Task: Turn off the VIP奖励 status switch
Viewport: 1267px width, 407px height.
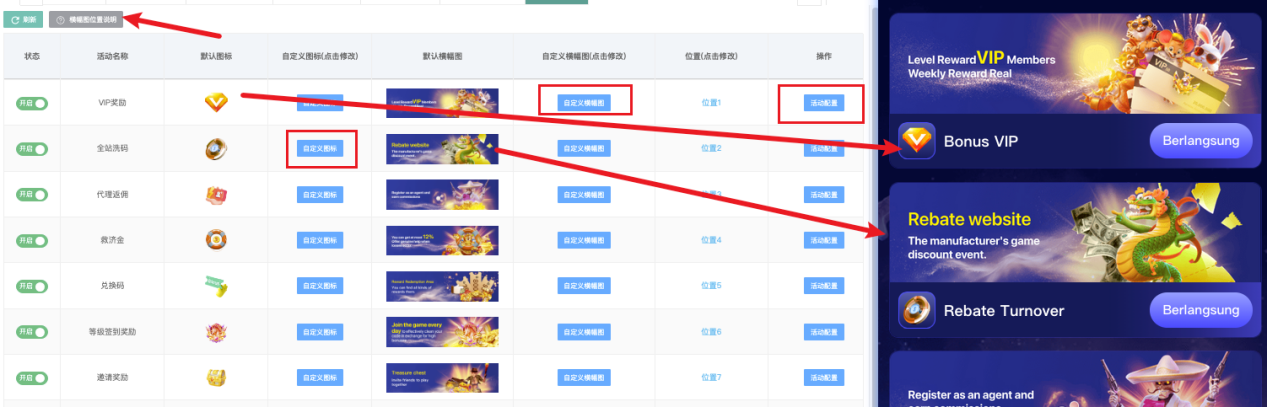Action: (32, 103)
